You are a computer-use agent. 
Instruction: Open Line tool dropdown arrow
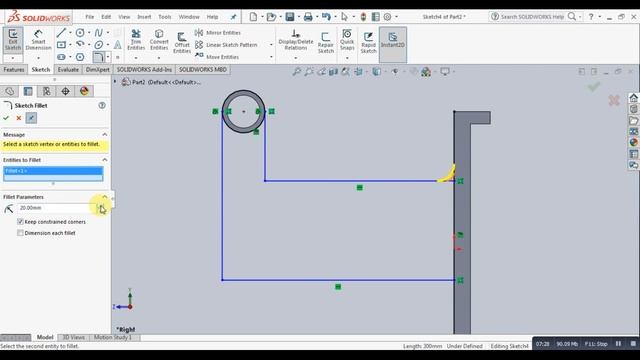70,33
